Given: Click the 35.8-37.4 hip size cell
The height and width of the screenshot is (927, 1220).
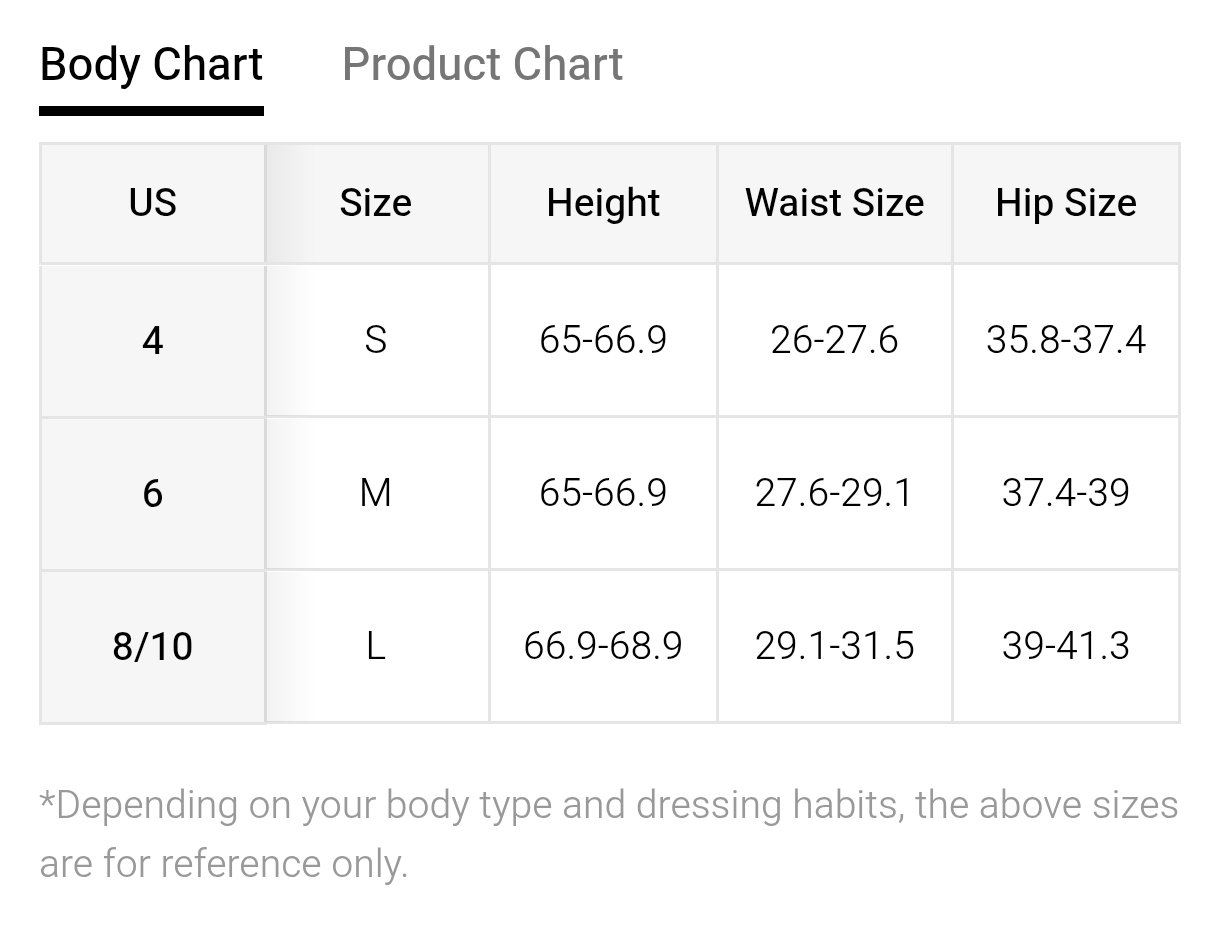Looking at the screenshot, I should [1066, 341].
